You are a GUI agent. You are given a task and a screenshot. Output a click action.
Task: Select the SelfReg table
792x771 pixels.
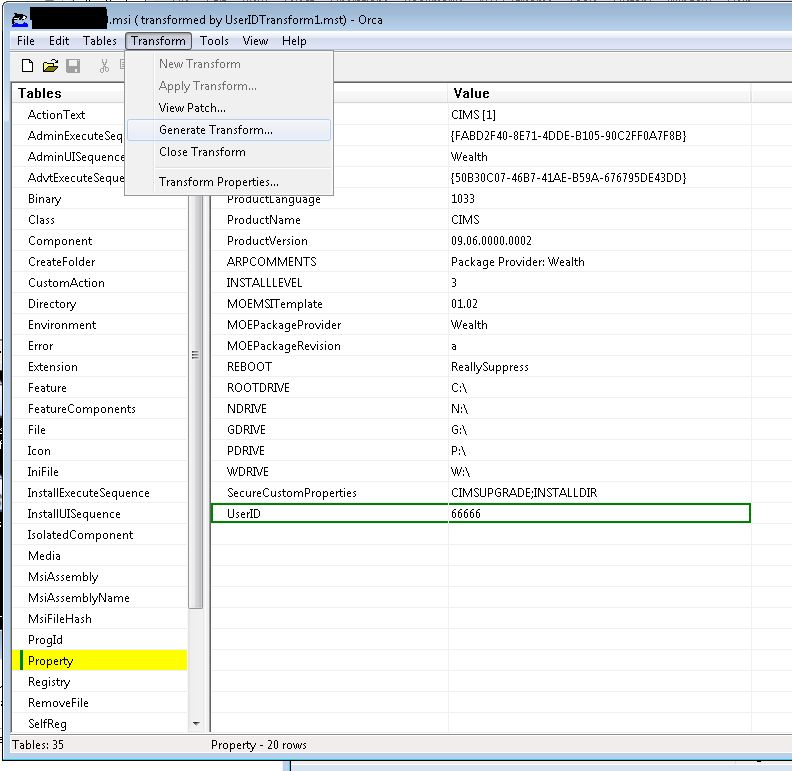[47, 724]
